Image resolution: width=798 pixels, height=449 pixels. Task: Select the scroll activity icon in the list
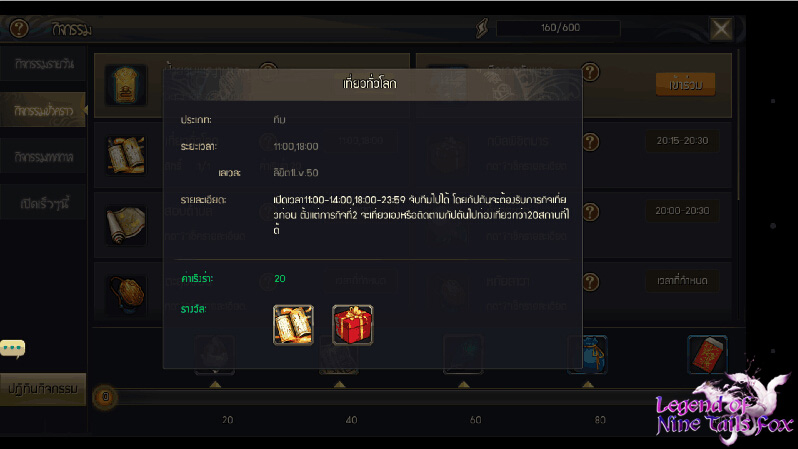(126, 225)
